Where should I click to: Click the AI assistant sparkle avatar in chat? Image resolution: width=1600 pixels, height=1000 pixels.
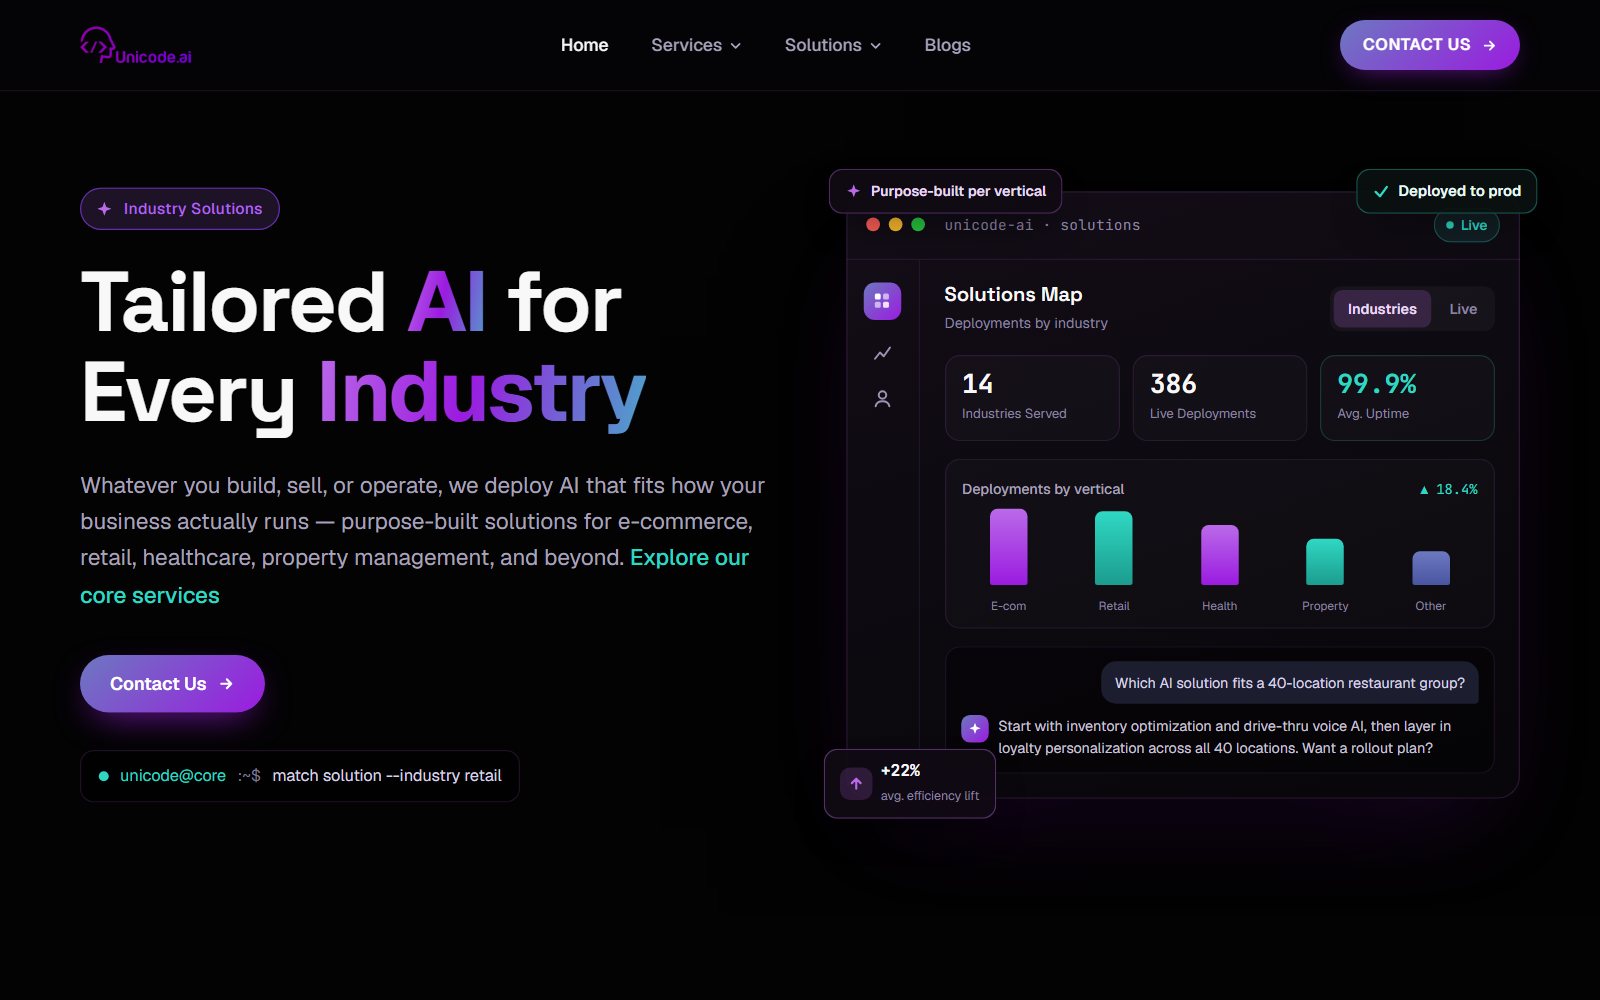pos(975,728)
